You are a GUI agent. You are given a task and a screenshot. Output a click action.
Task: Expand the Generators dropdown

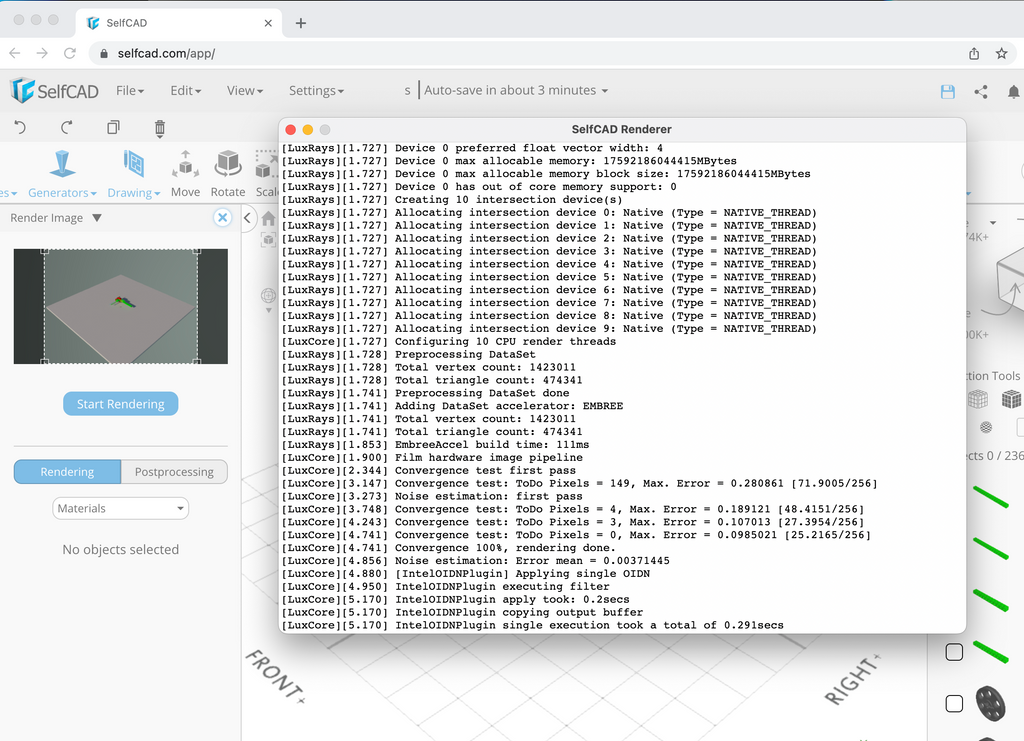[62, 192]
